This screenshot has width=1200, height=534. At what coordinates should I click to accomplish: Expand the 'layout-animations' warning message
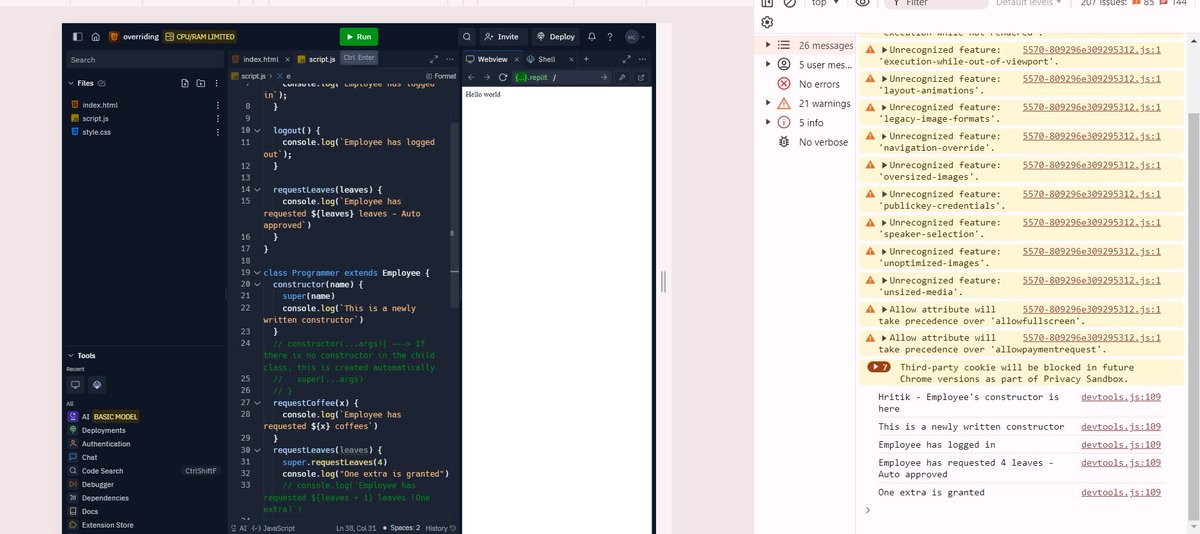point(884,78)
